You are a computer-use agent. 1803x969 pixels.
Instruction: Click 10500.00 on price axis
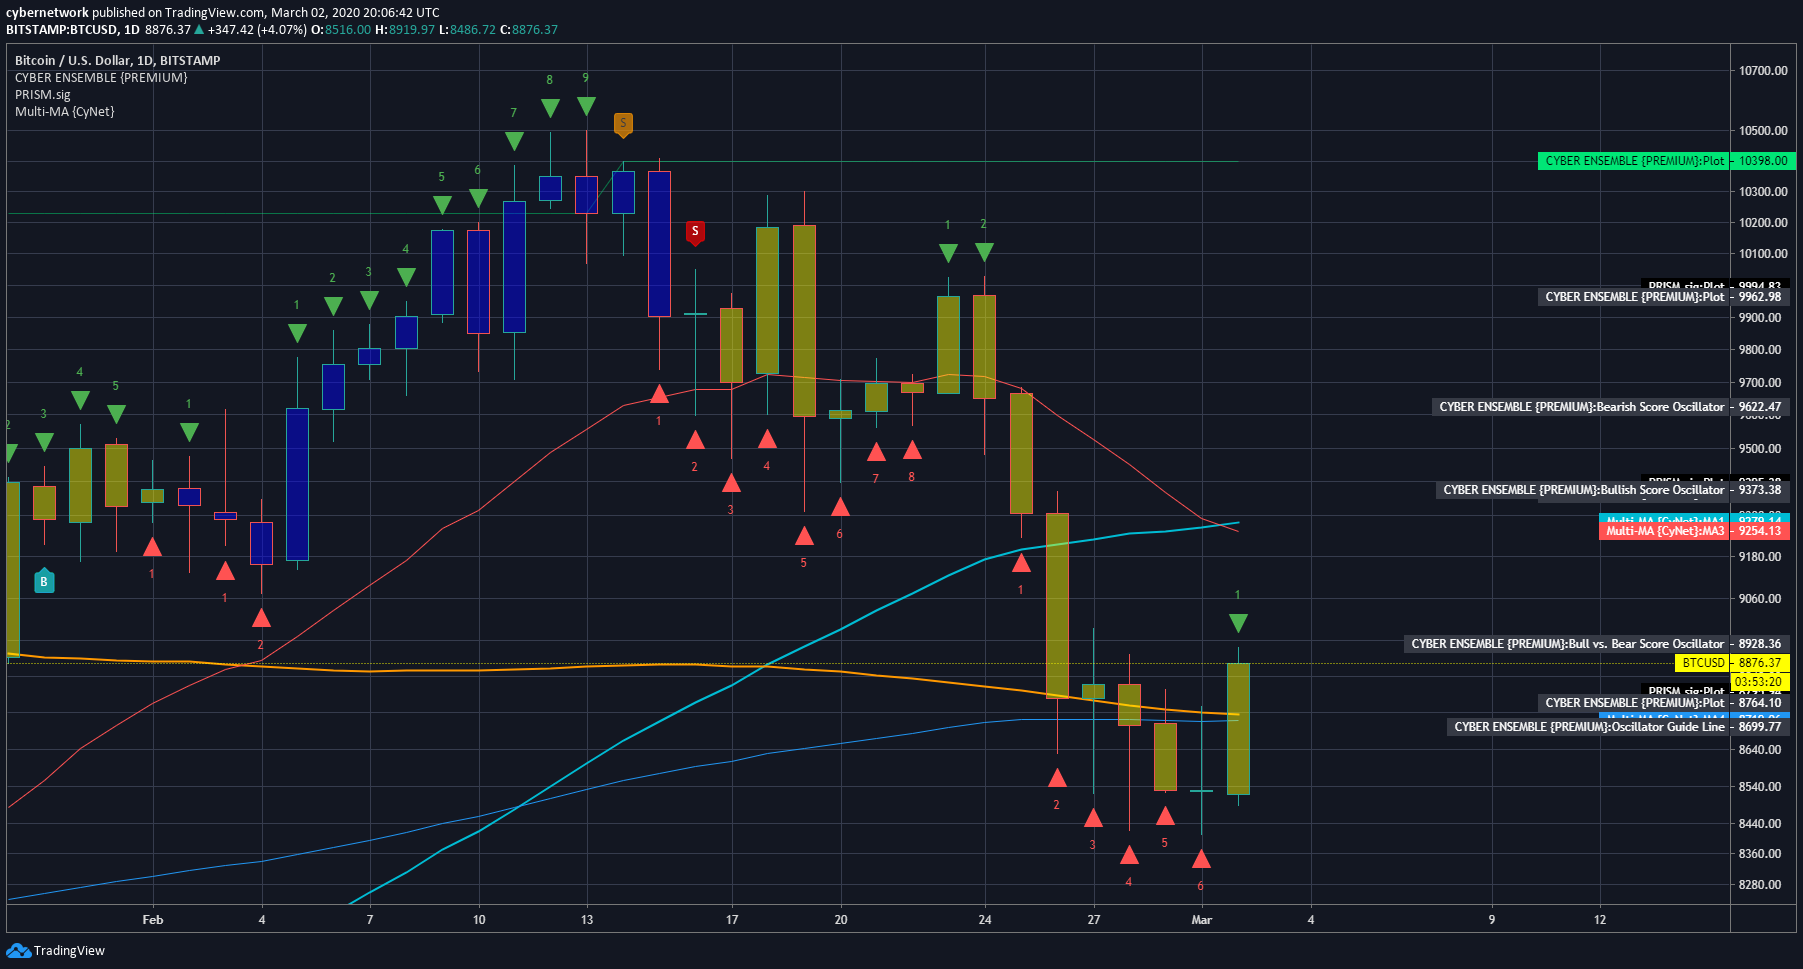tap(1763, 131)
